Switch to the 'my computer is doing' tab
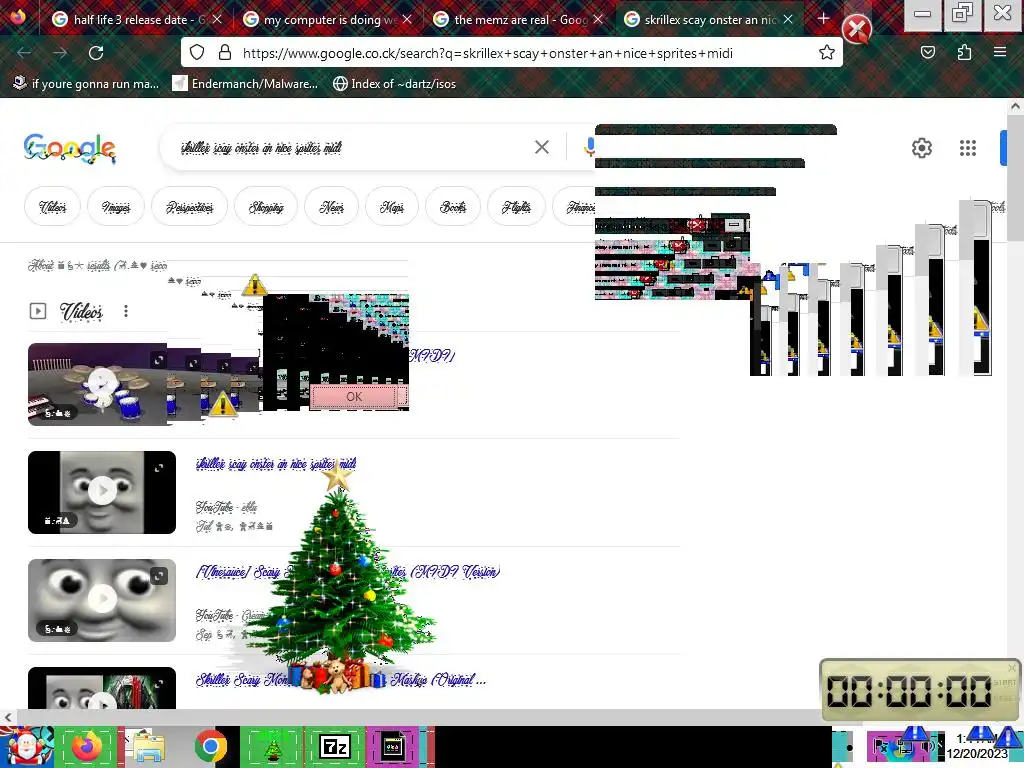The height and width of the screenshot is (768, 1024). [327, 20]
